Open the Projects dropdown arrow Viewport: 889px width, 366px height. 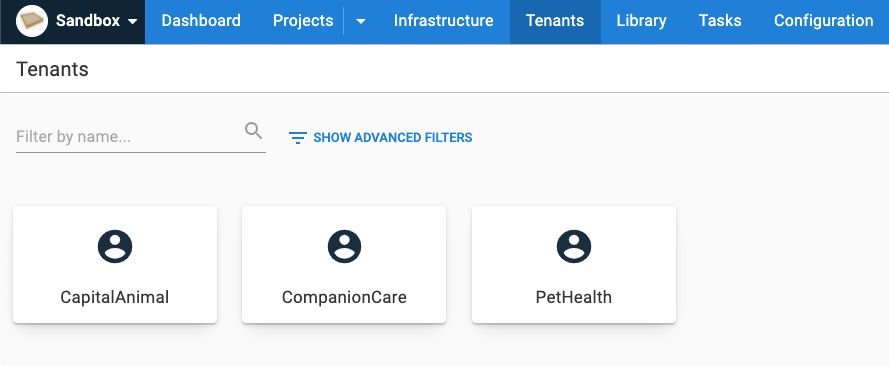361,22
